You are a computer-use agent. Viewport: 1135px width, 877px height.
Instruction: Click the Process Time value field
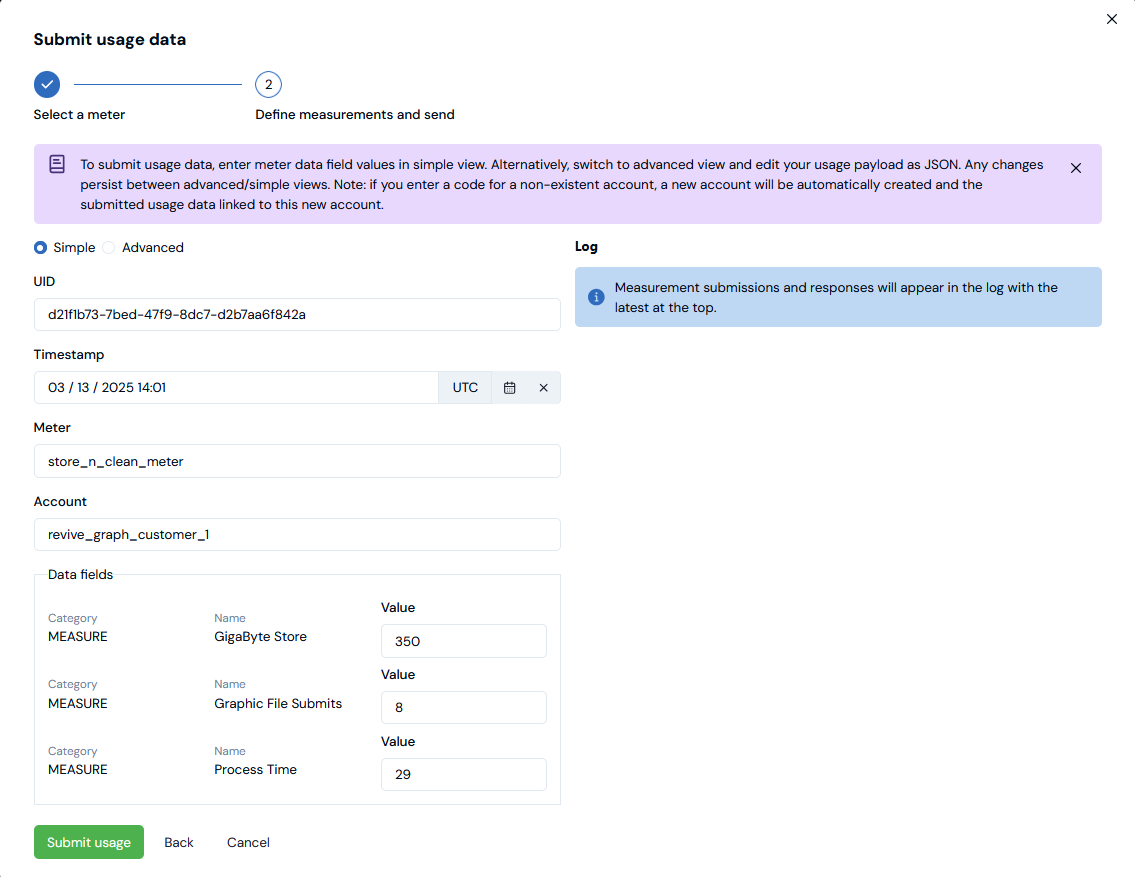tap(464, 774)
